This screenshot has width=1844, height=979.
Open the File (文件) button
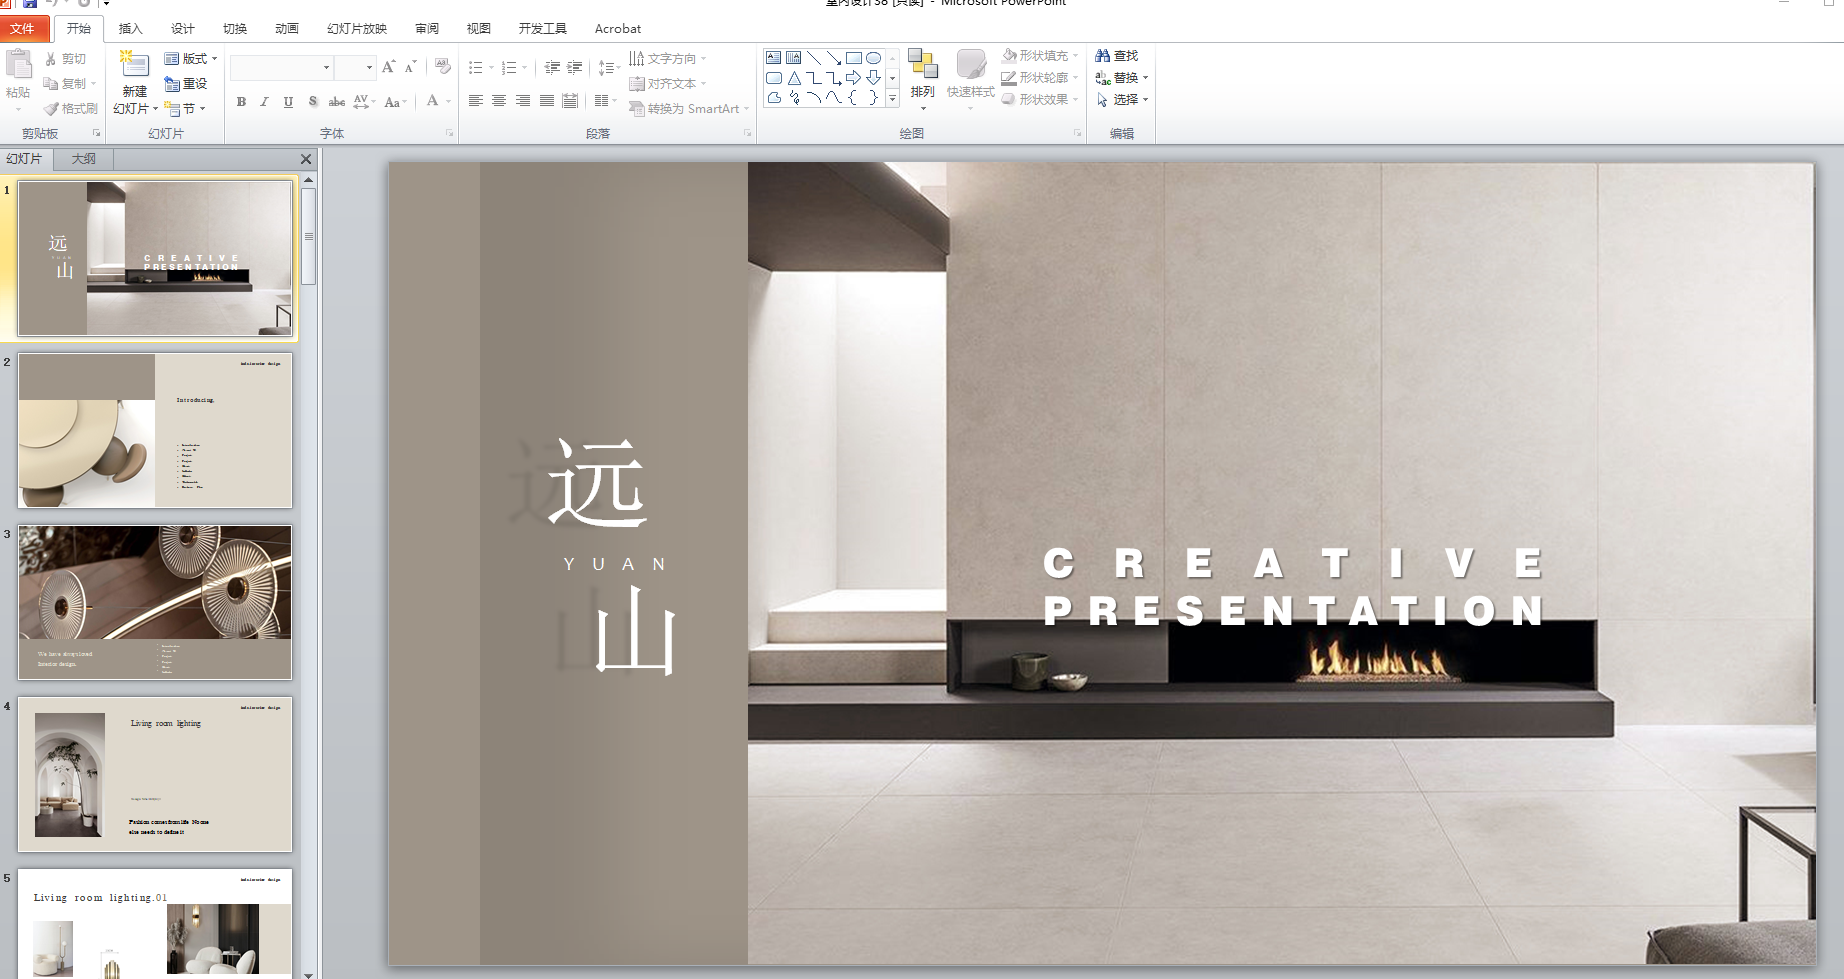pos(22,29)
